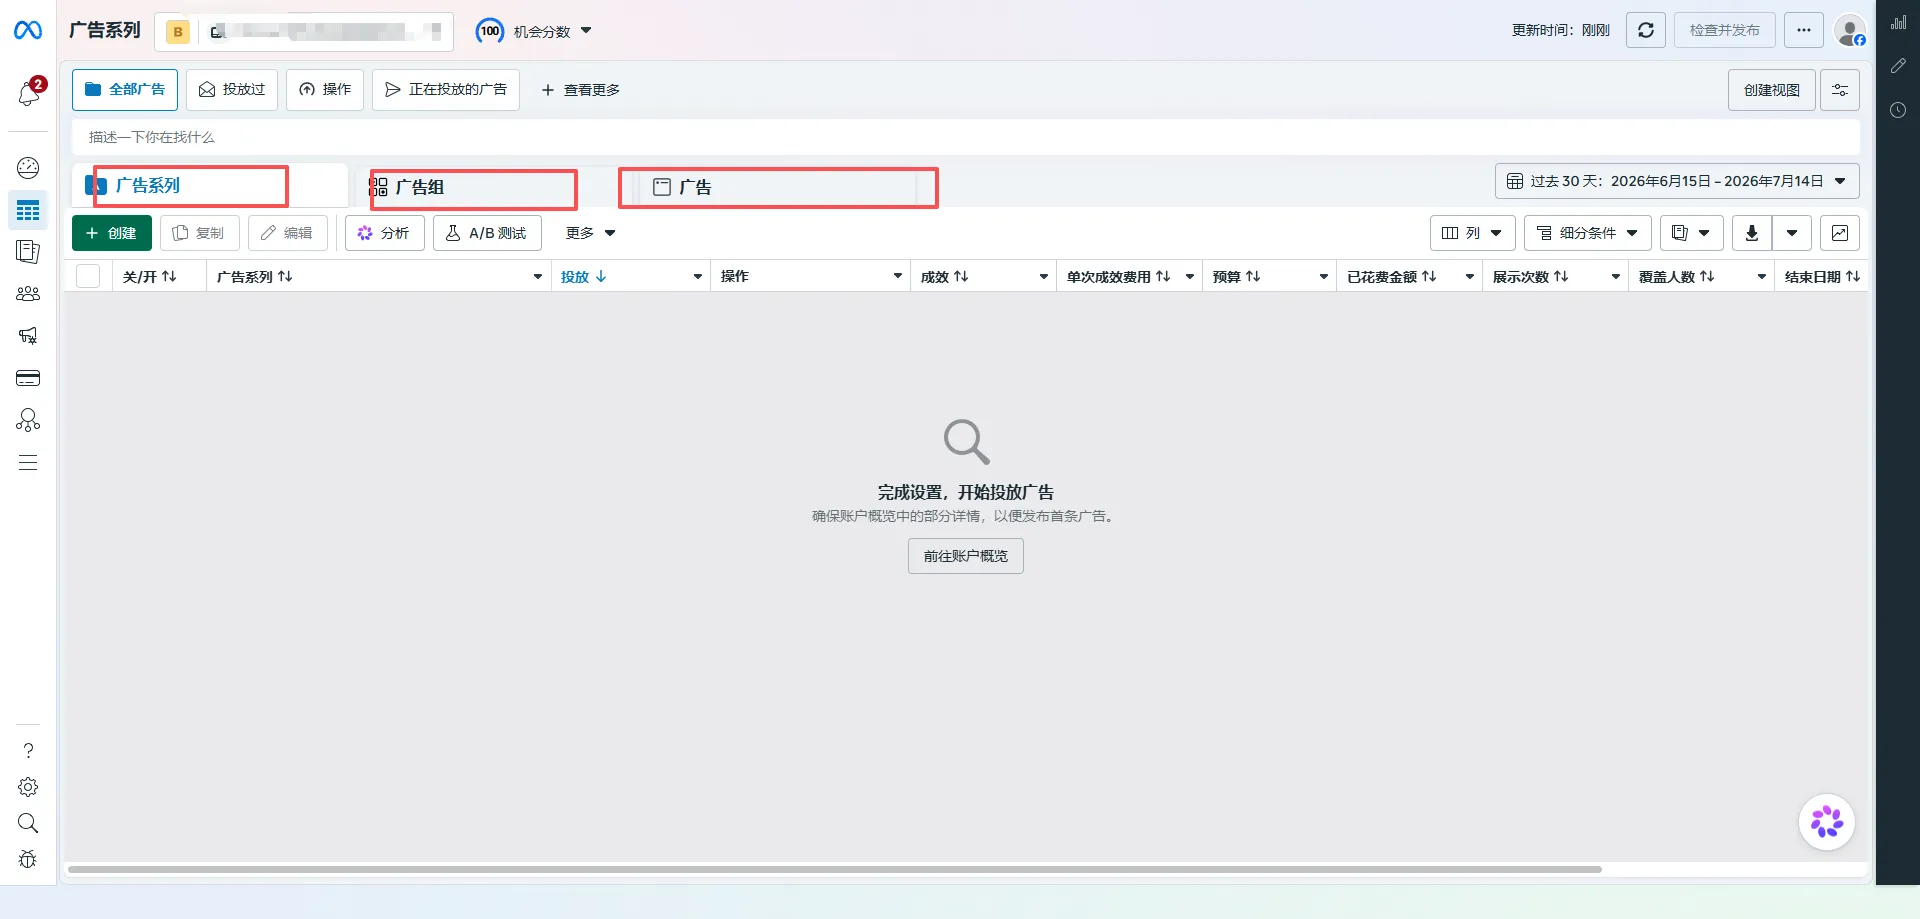
Task: Open the date range 过去30天 dropdown
Action: (x=1677, y=181)
